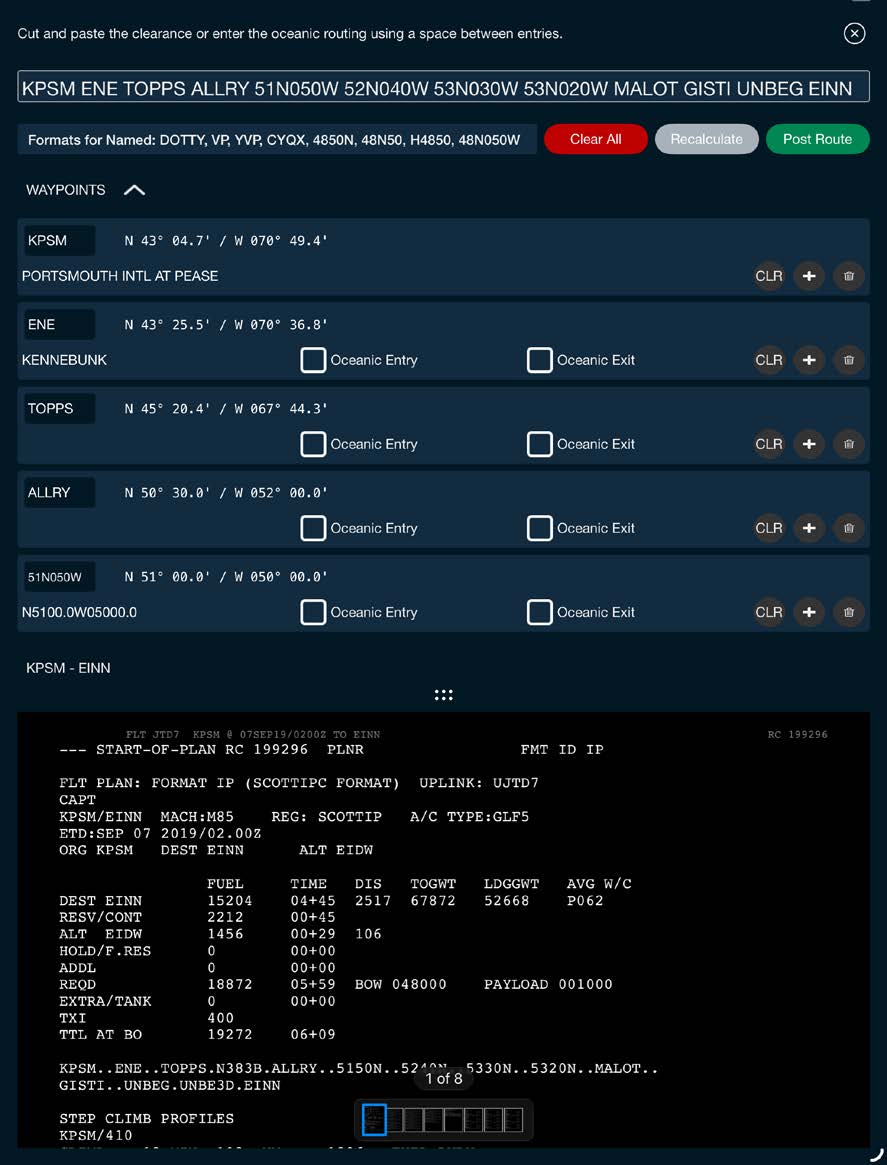
Task: Add a waypoint after ALLRY
Action: point(809,528)
